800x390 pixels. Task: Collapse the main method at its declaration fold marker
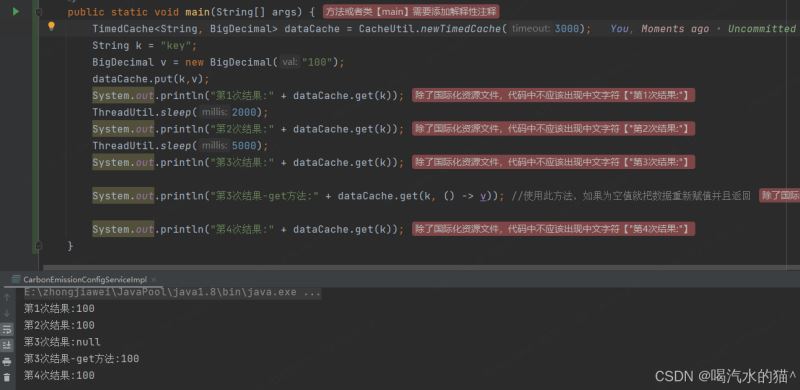click(38, 12)
